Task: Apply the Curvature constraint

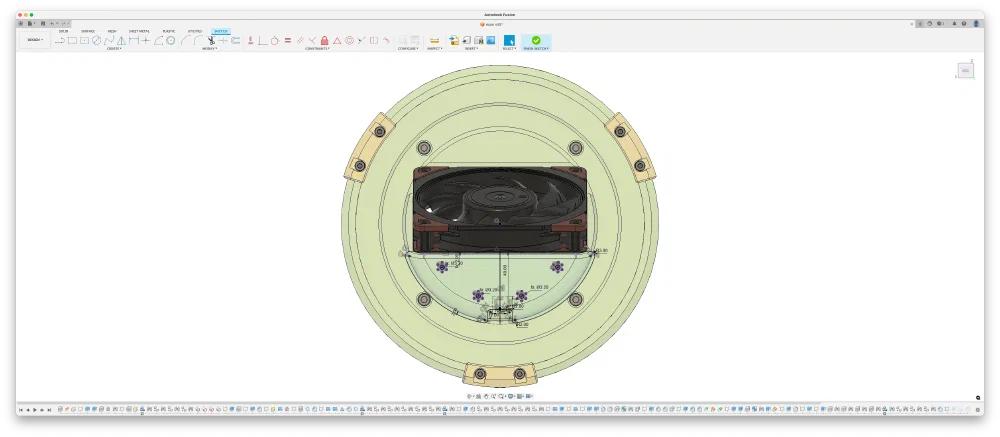Action: (x=386, y=40)
